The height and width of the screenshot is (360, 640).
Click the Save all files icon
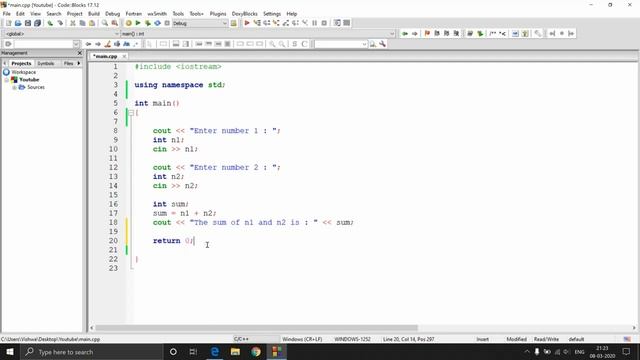click(37, 23)
